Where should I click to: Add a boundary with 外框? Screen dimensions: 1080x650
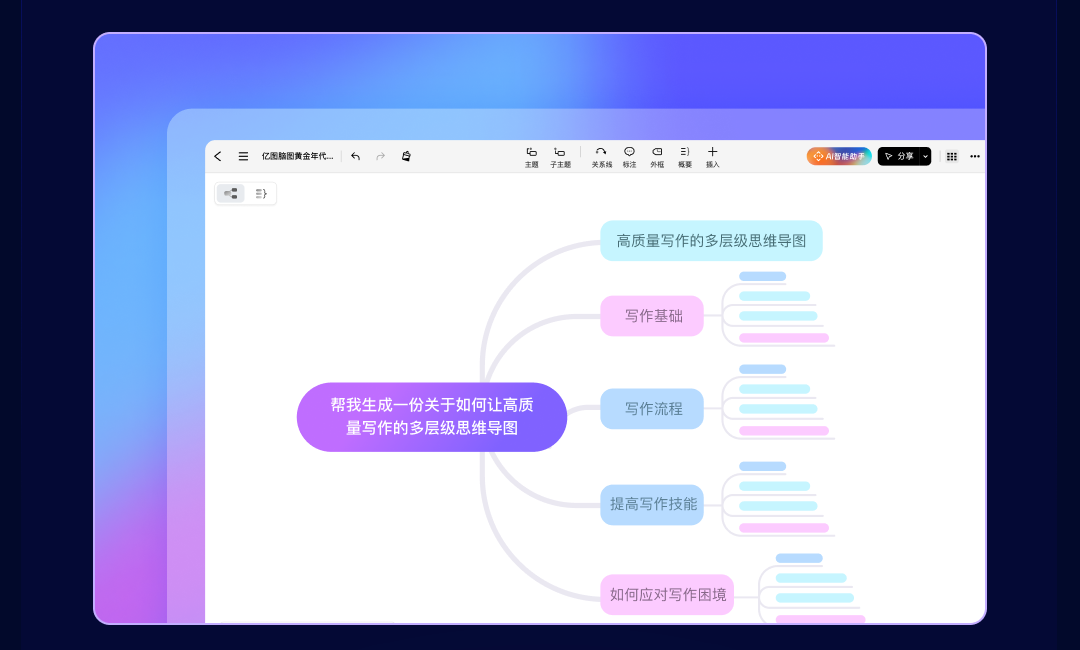[x=657, y=157]
